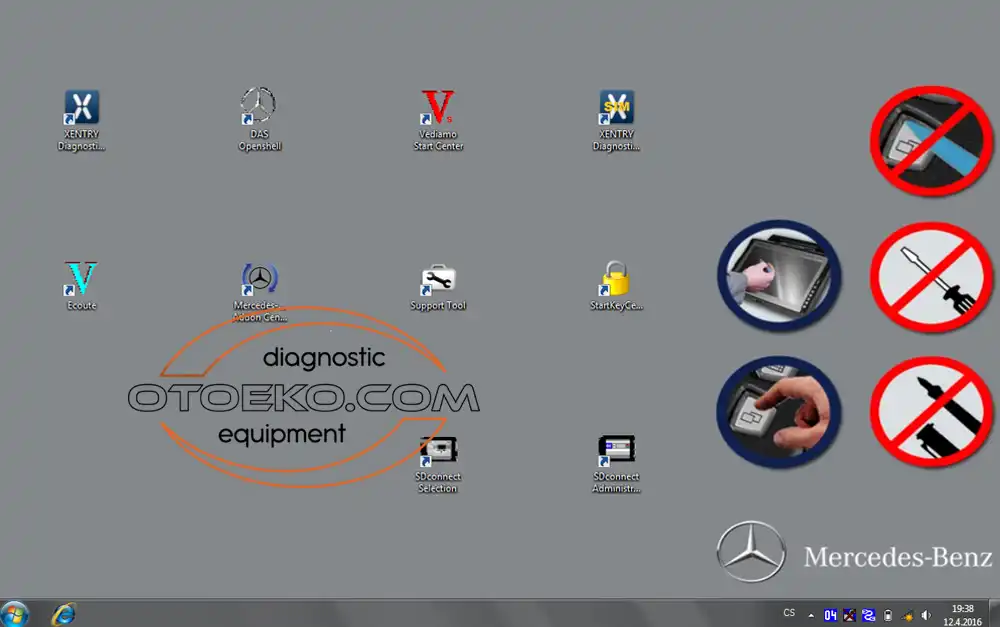Select the XENTRY Diagnostics SIM shortcut
1000x627 pixels.
pos(616,108)
